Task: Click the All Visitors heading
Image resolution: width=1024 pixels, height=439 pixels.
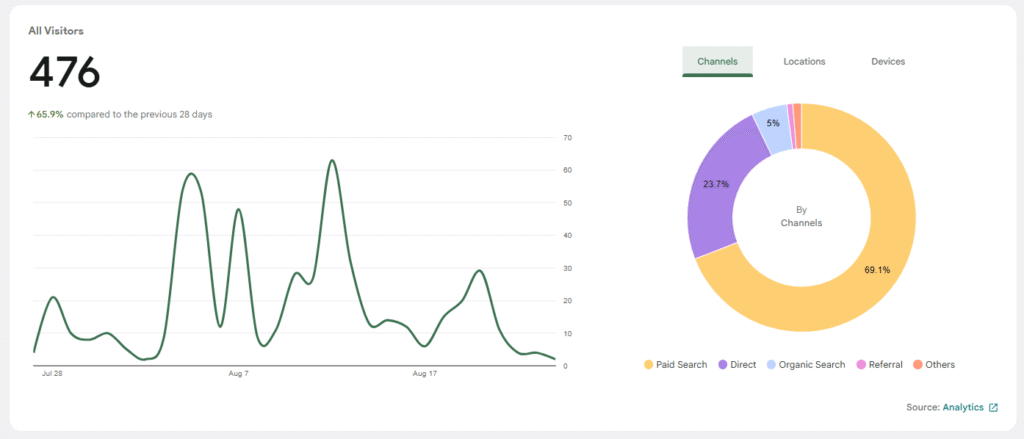Action: click(x=55, y=31)
